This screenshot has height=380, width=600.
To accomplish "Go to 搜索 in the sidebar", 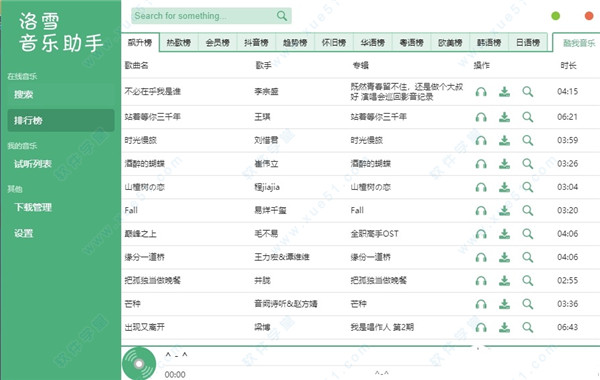I will 61,95.
